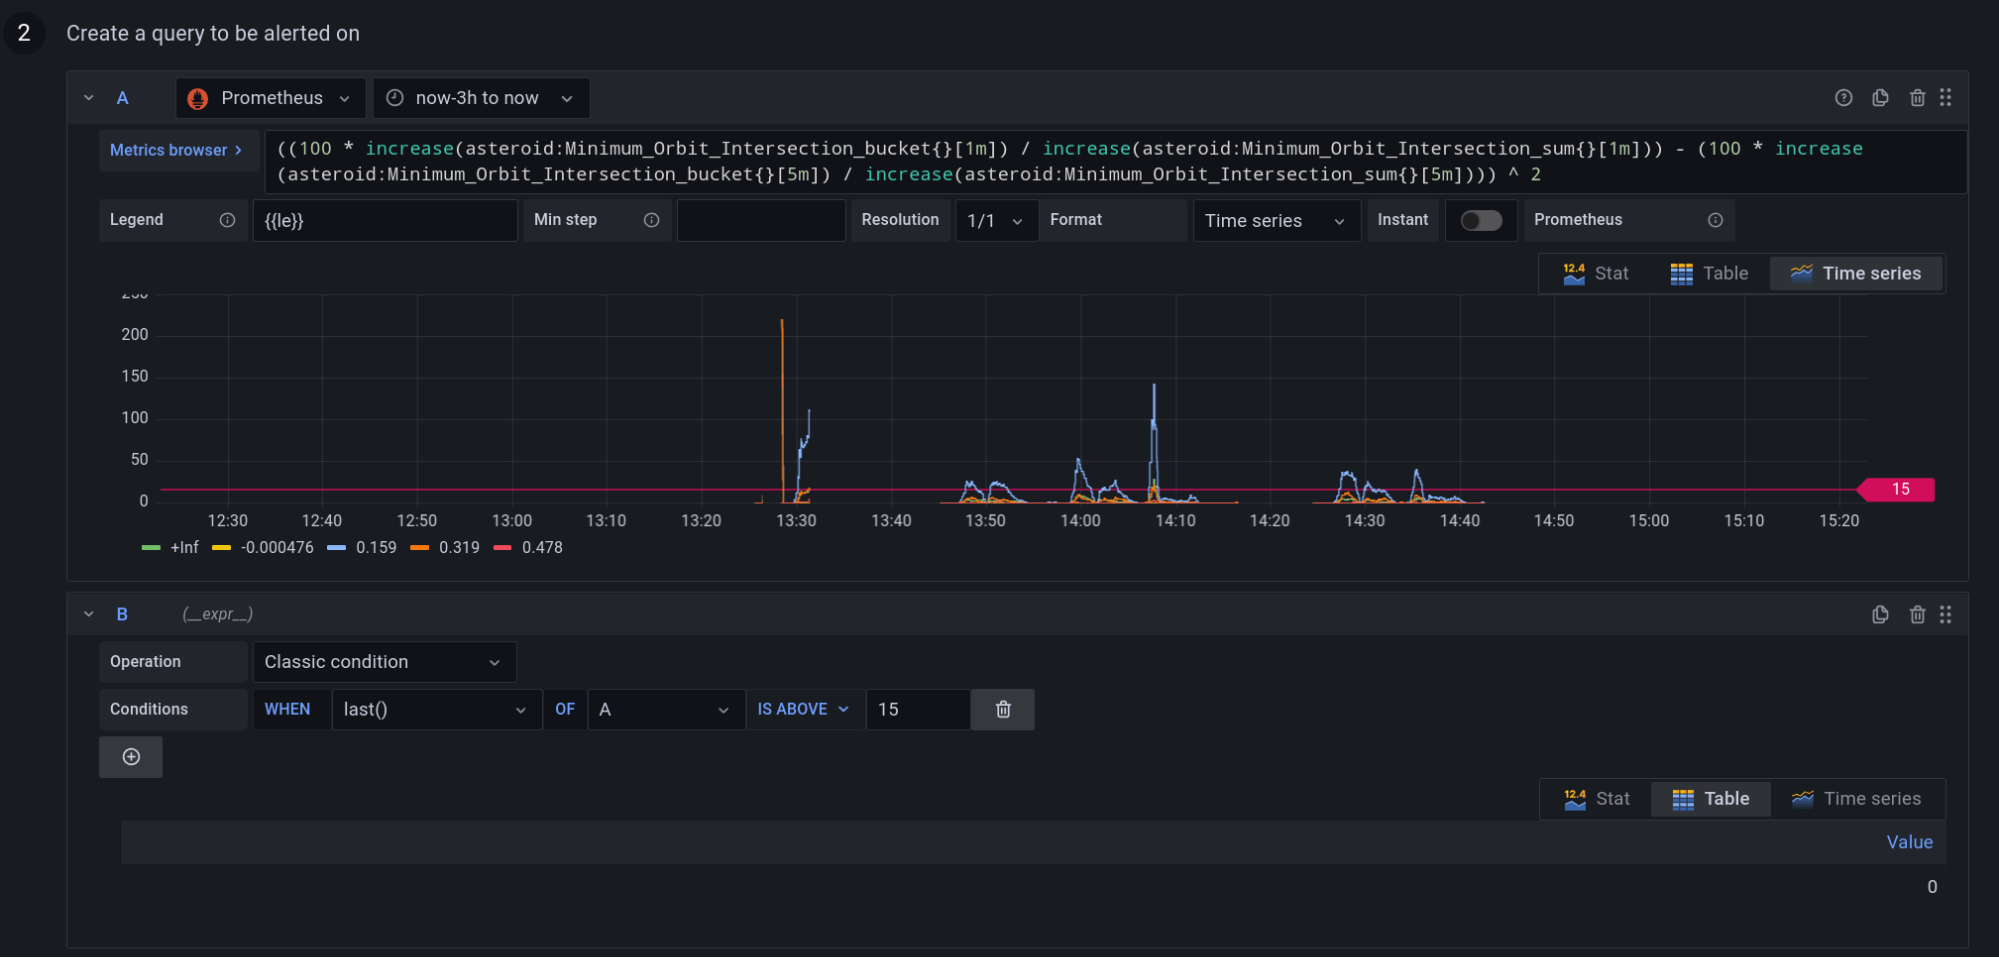The height and width of the screenshot is (958, 1999).
Task: Collapse query A with its chevron
Action: [88, 97]
